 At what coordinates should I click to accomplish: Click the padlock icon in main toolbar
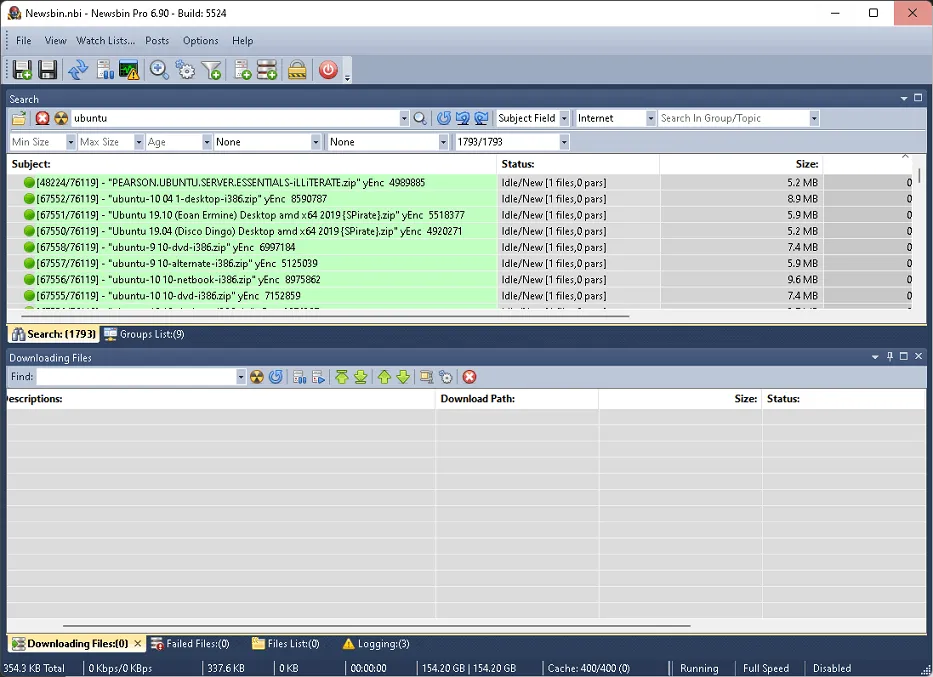tap(297, 70)
